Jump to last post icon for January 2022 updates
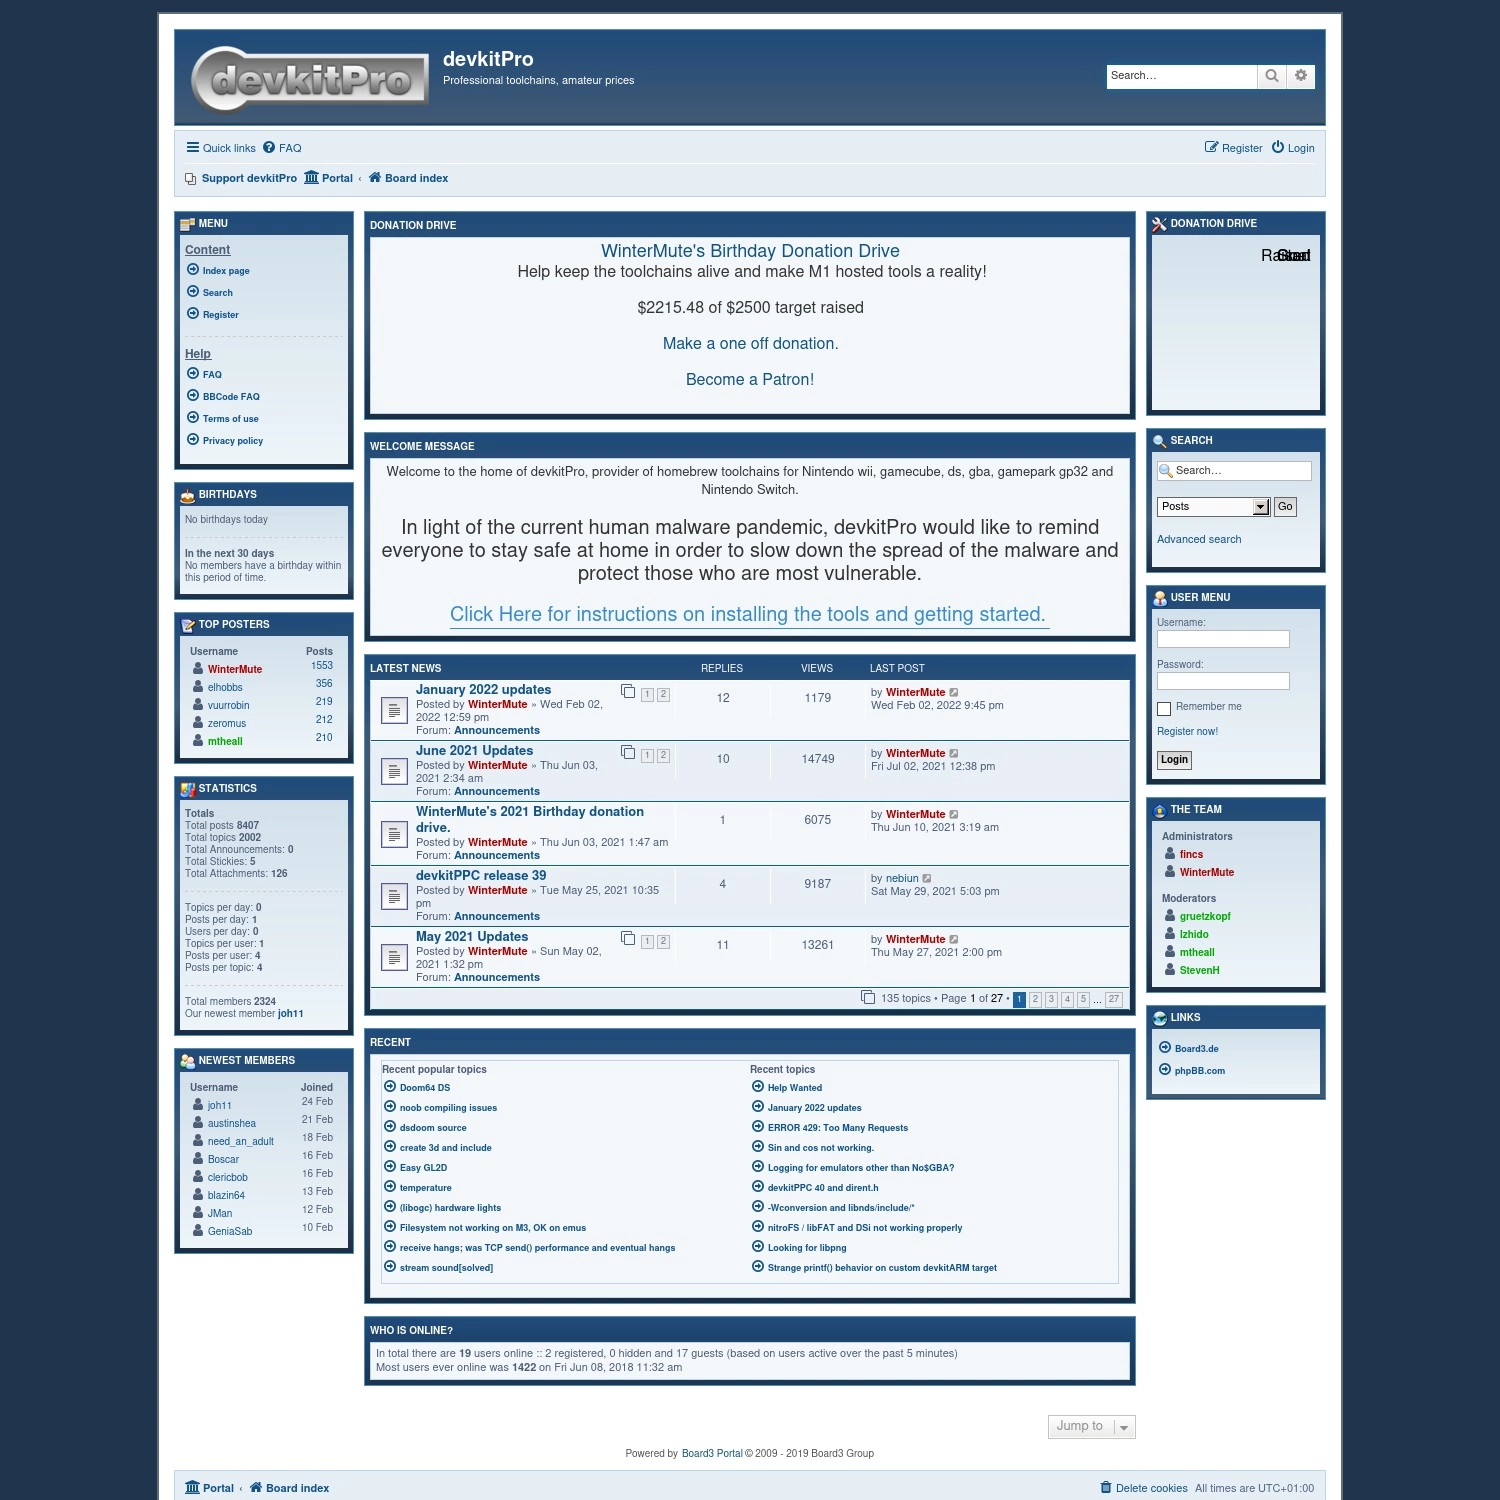1500x1500 pixels. click(954, 693)
